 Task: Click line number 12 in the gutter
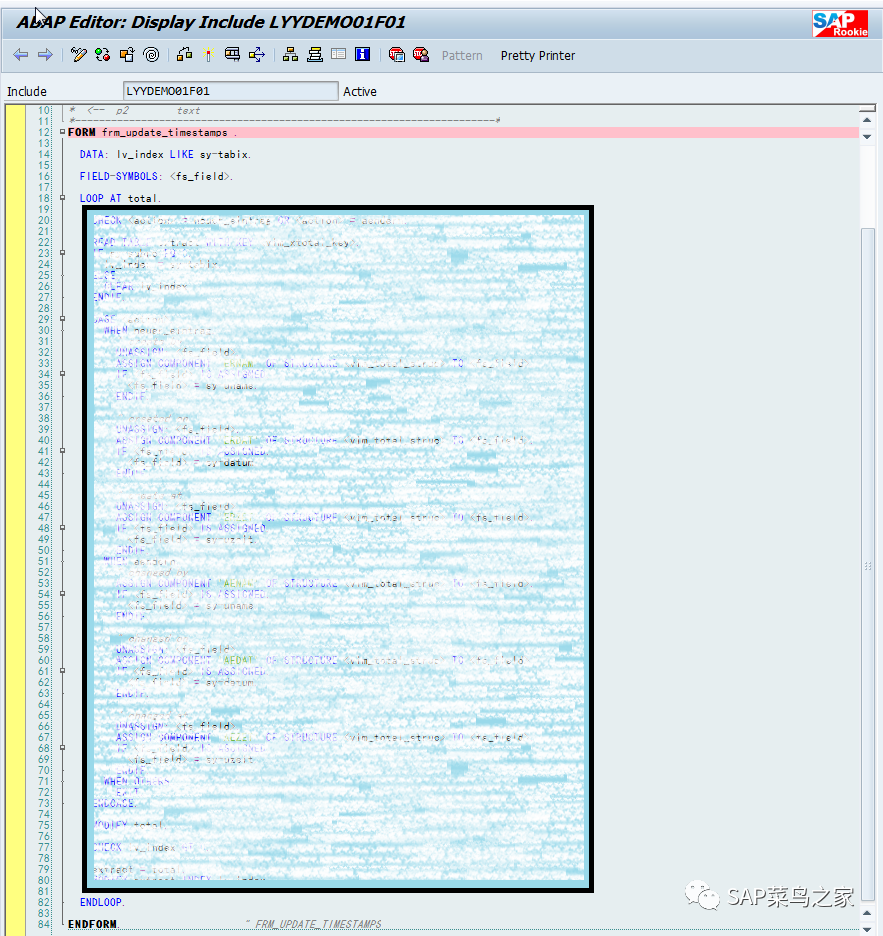(x=44, y=133)
